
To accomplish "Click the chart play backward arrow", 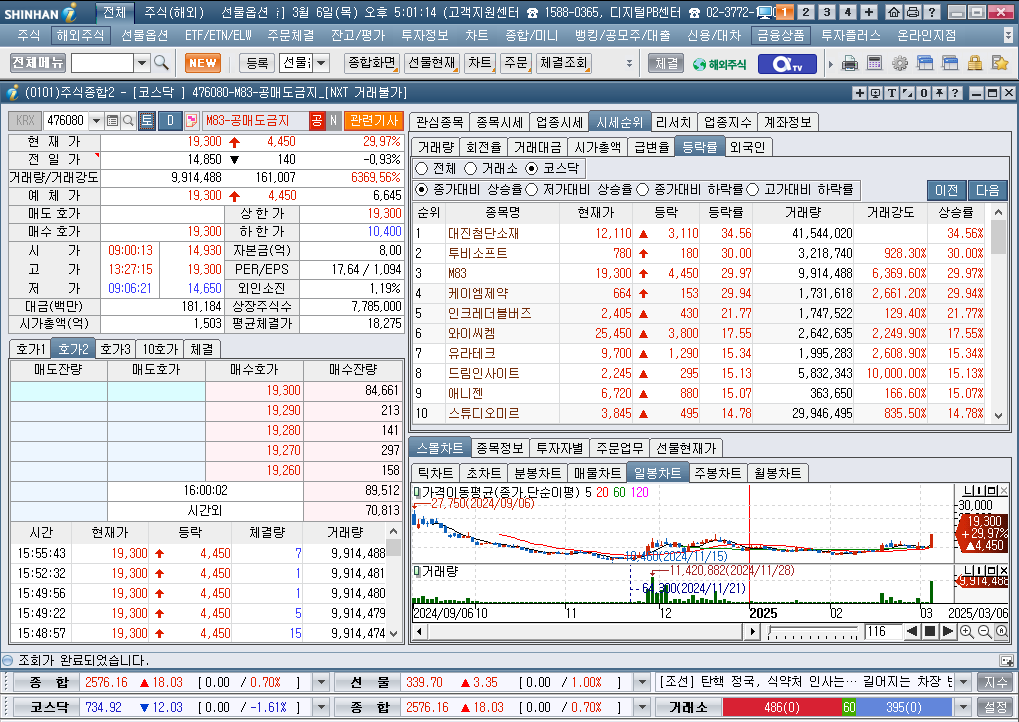I will [912, 631].
